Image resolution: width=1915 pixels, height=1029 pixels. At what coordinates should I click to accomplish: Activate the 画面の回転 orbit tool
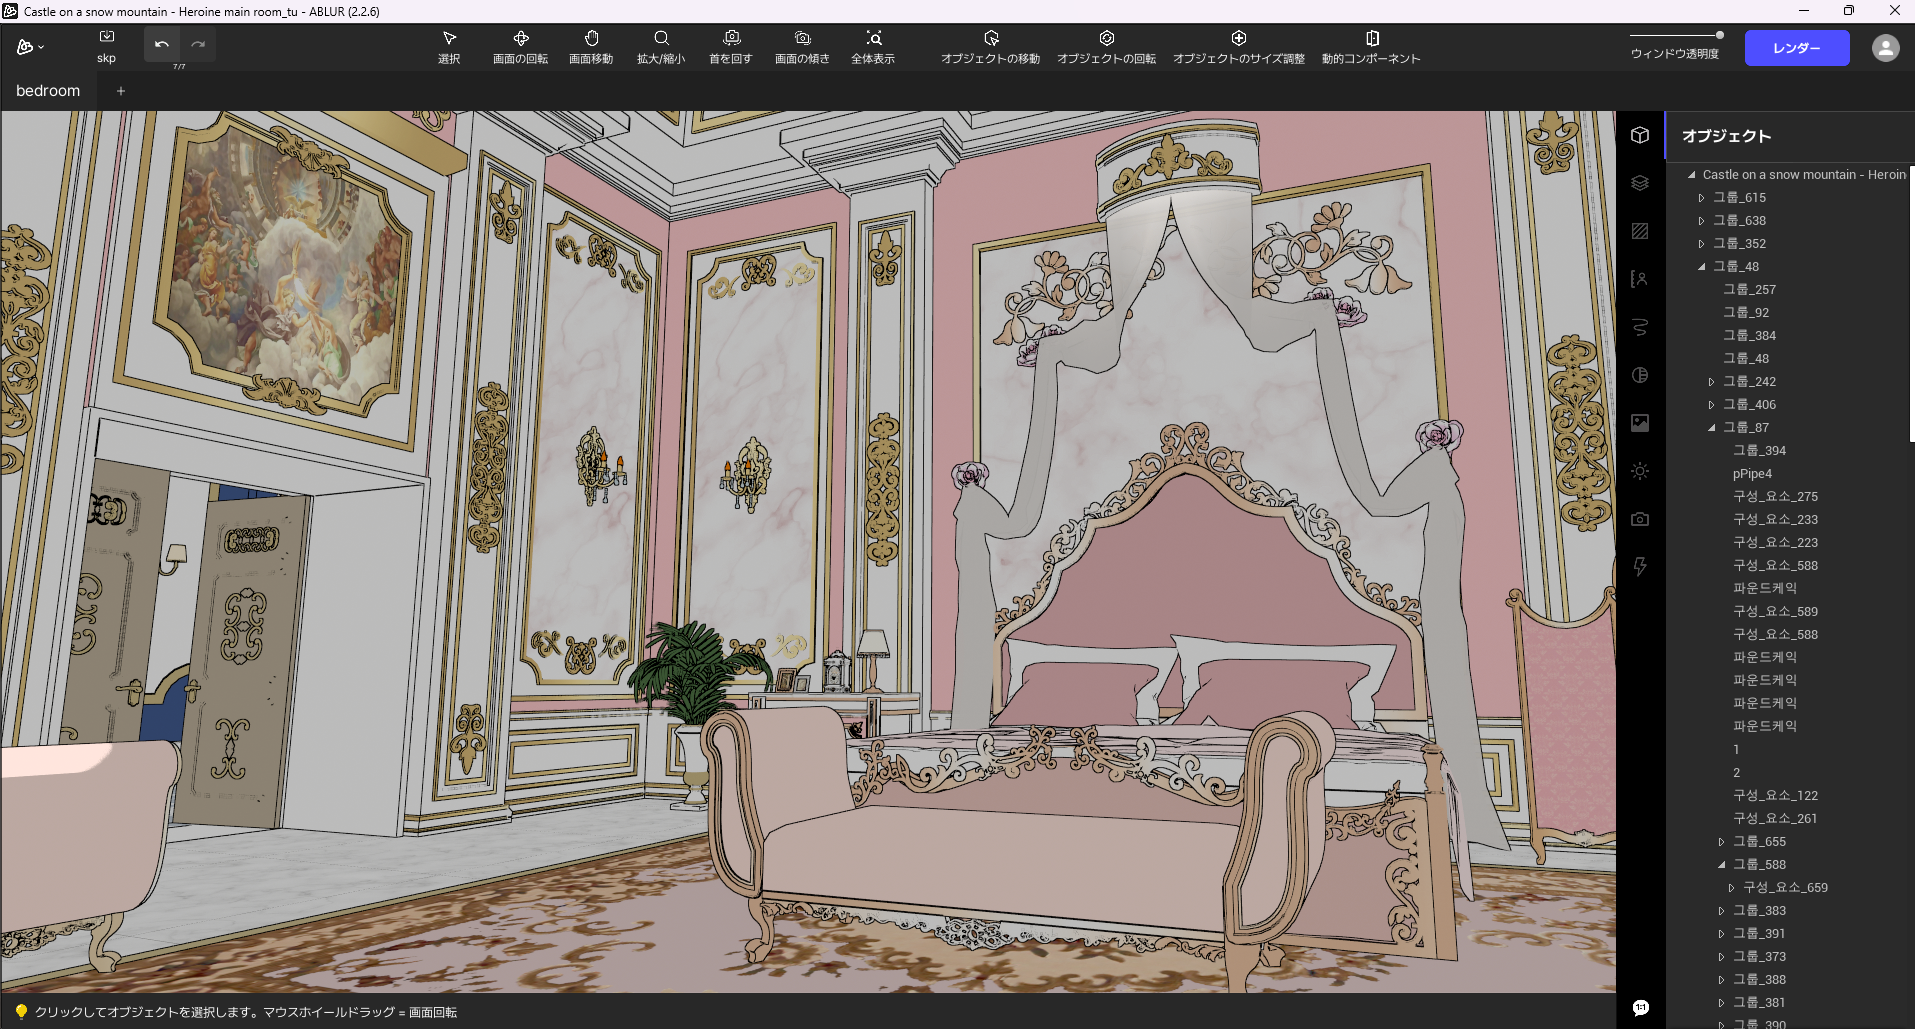pos(520,46)
